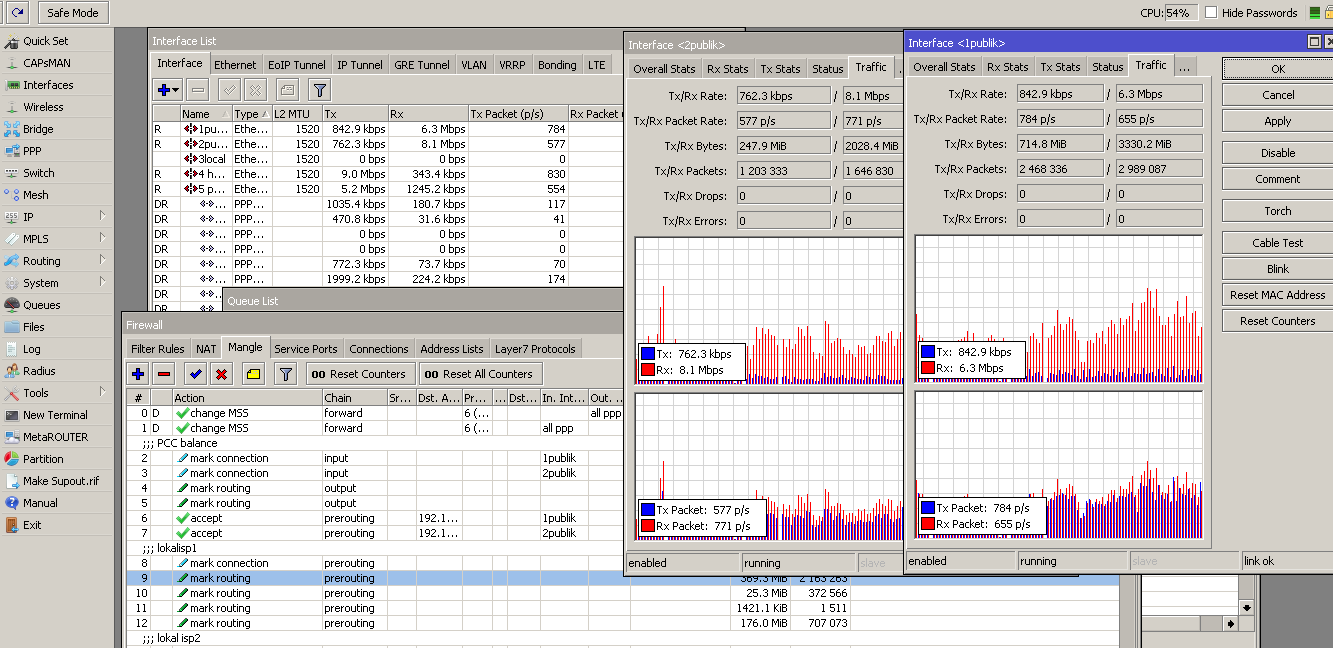
Task: Open the Bridge menu
Action: (x=38, y=129)
